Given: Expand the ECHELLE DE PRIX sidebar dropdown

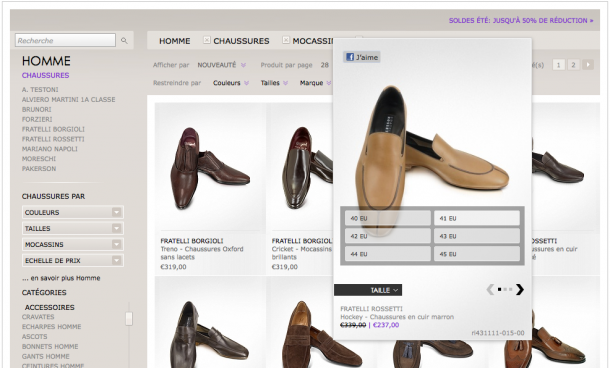Looking at the screenshot, I should click(73, 260).
